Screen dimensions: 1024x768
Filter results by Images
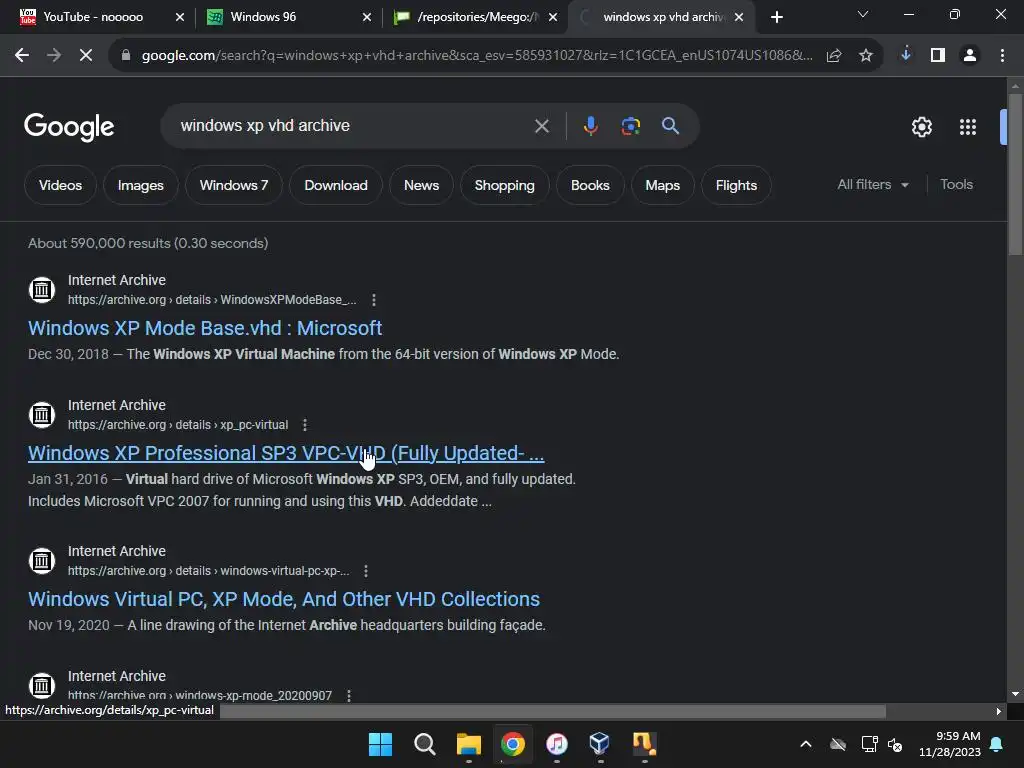[x=140, y=185]
